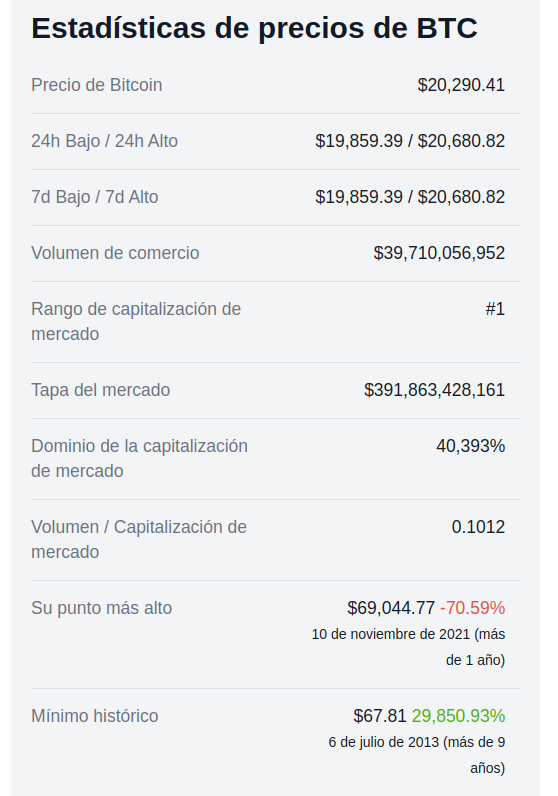Select the Dominio de la capitalización label
Image resolution: width=558 pixels, height=796 pixels.
point(140,458)
